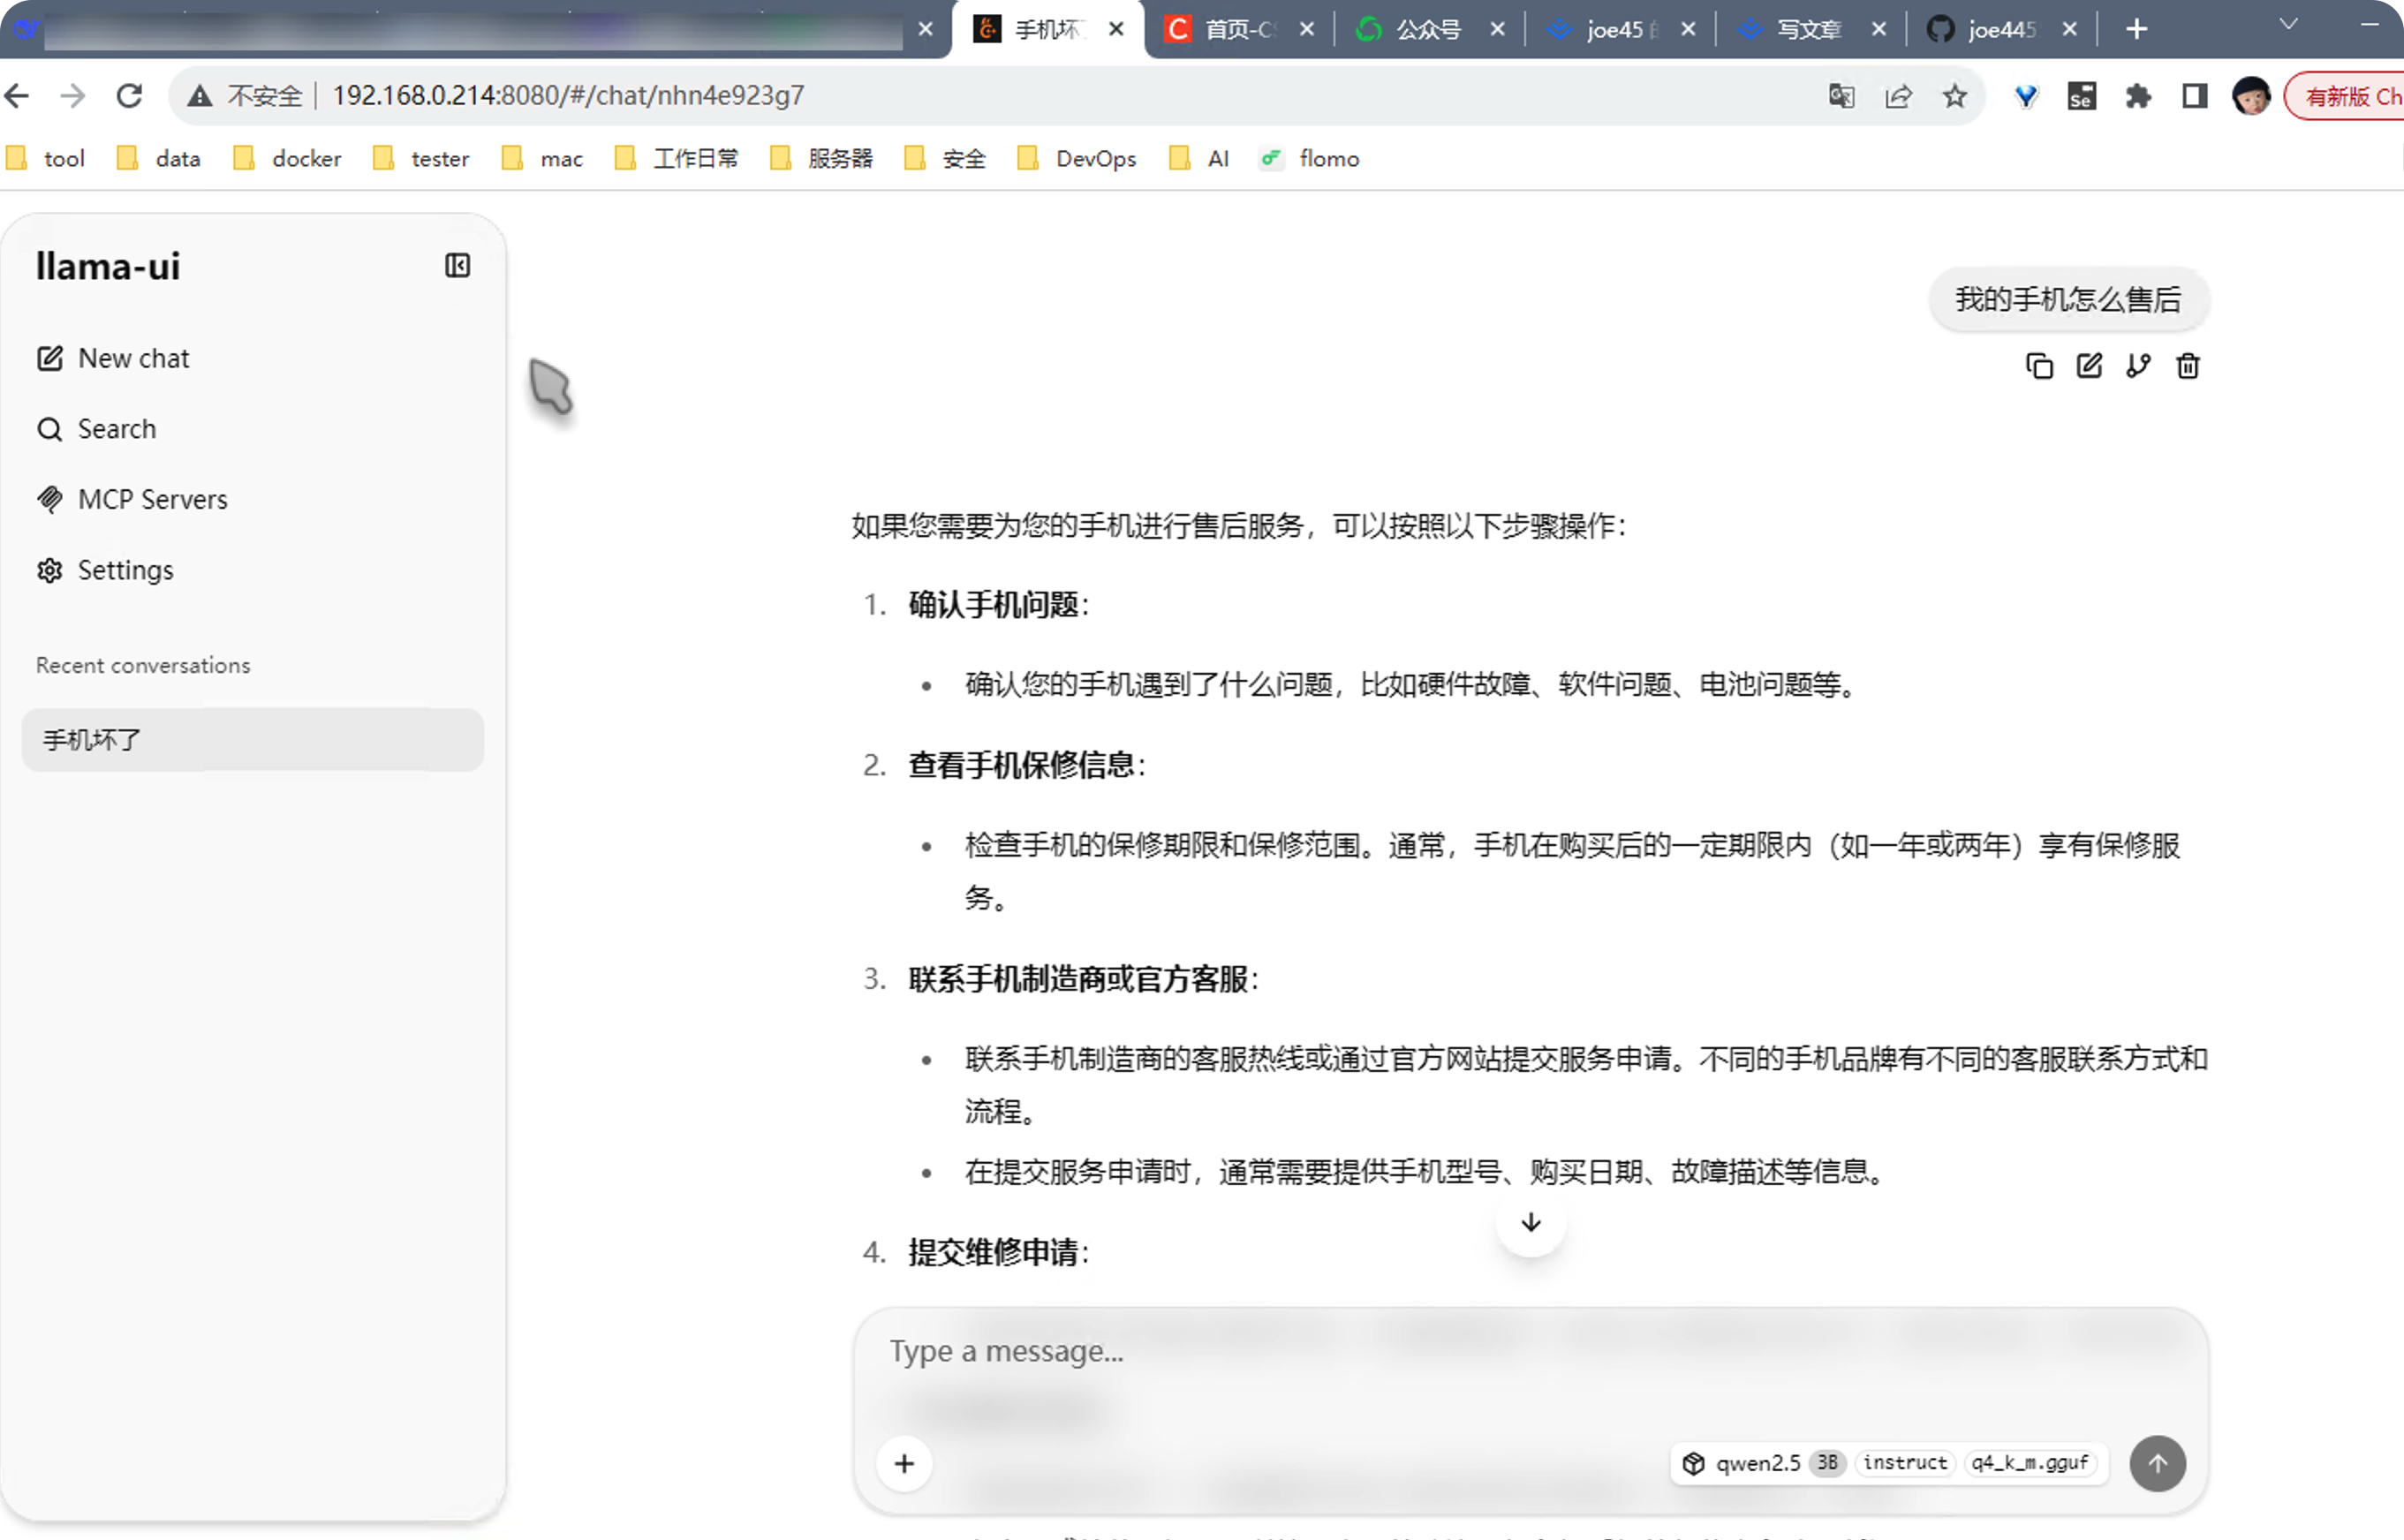Screen dimensions: 2404x1540
Task: Open Settings in the sidebar
Action: click(105, 570)
